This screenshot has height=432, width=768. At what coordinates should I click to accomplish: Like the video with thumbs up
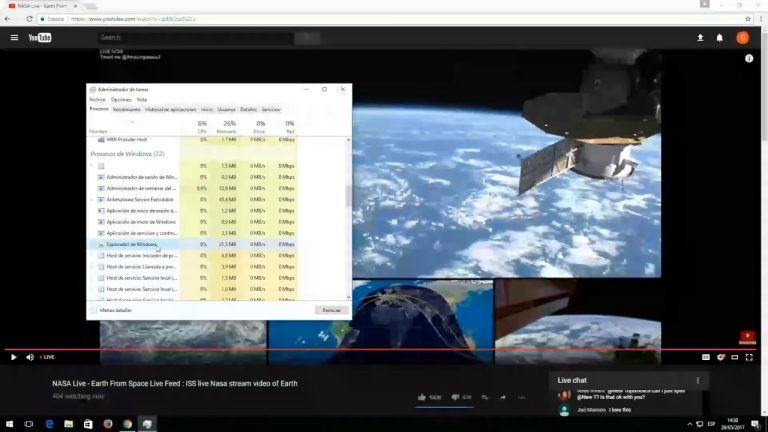click(422, 397)
